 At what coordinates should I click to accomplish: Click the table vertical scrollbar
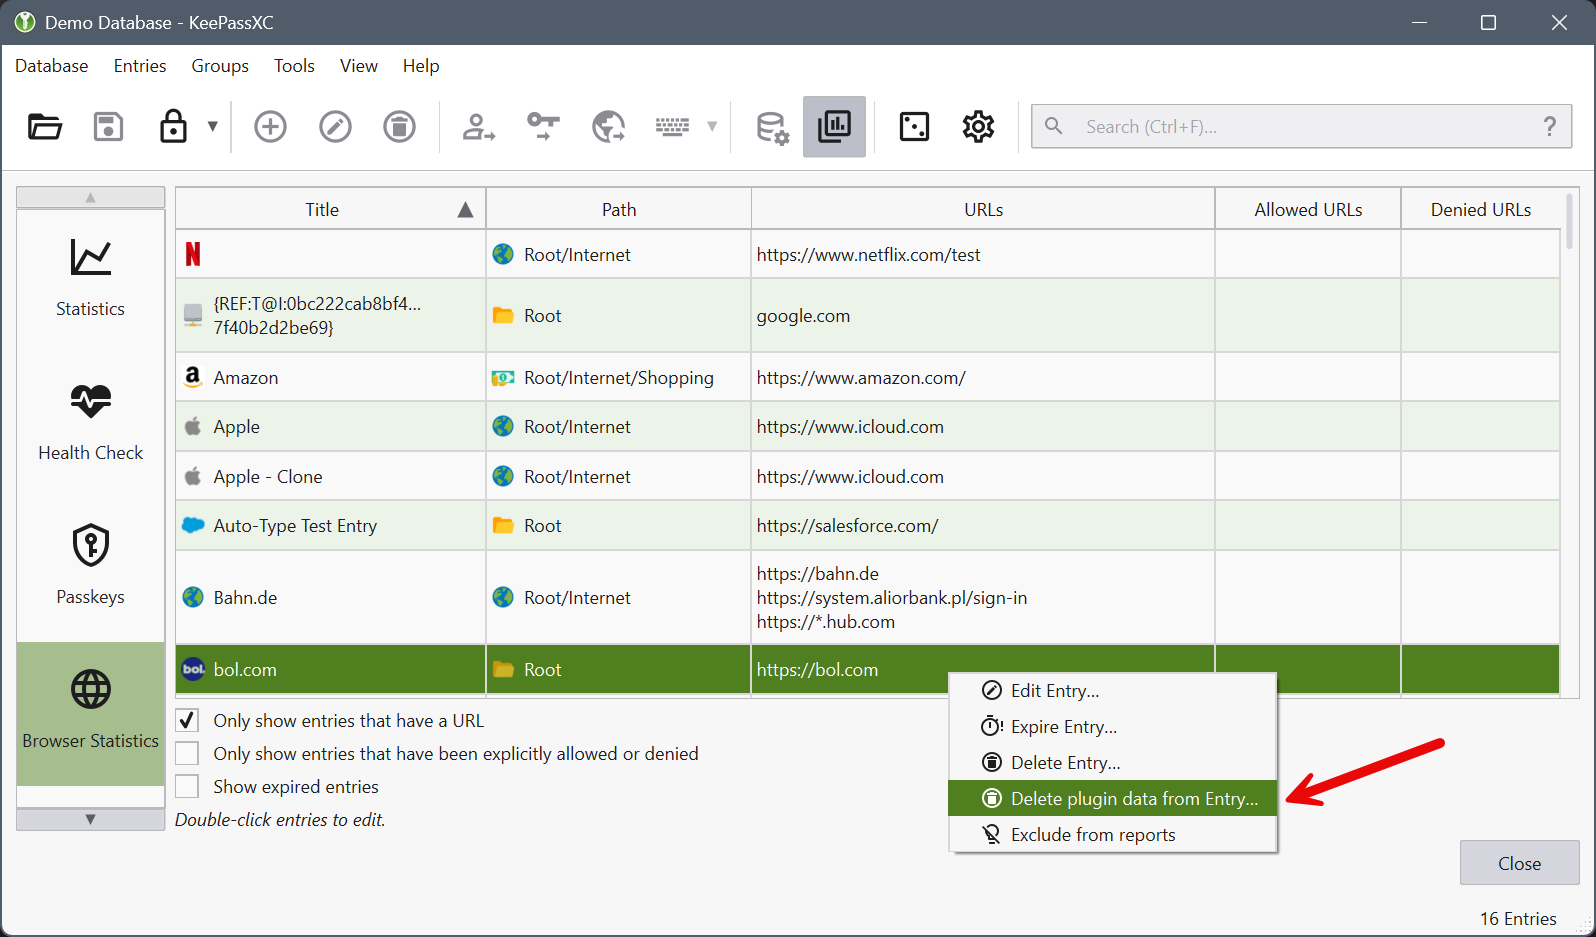[1569, 220]
